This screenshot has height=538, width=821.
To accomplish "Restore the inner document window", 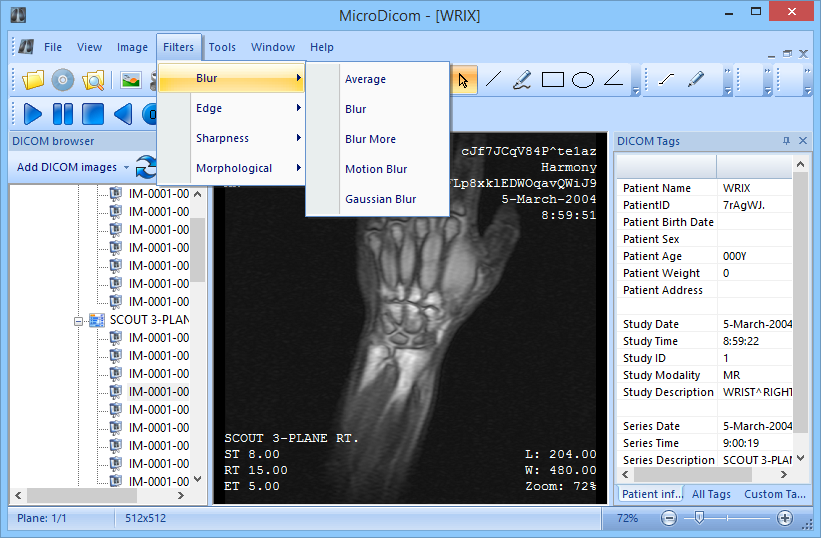I will [x=787, y=54].
